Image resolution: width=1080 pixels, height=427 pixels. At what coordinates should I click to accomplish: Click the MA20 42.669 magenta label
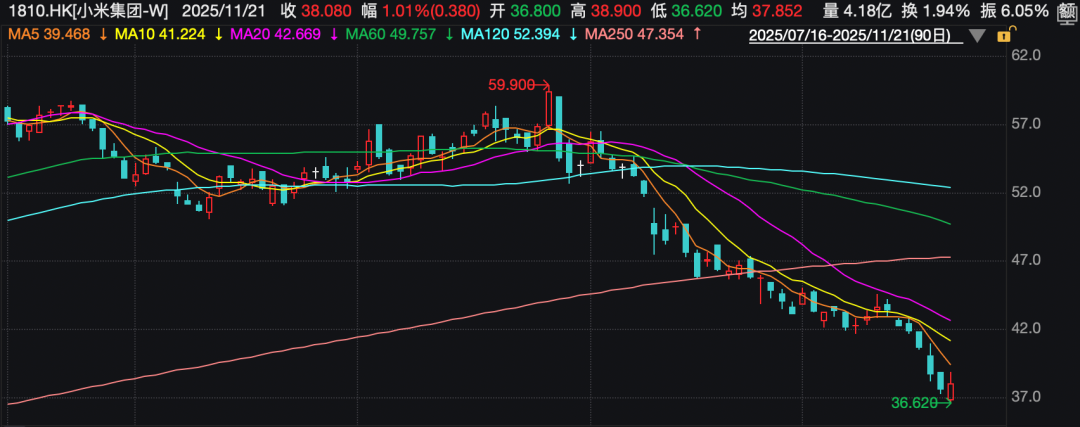point(272,35)
